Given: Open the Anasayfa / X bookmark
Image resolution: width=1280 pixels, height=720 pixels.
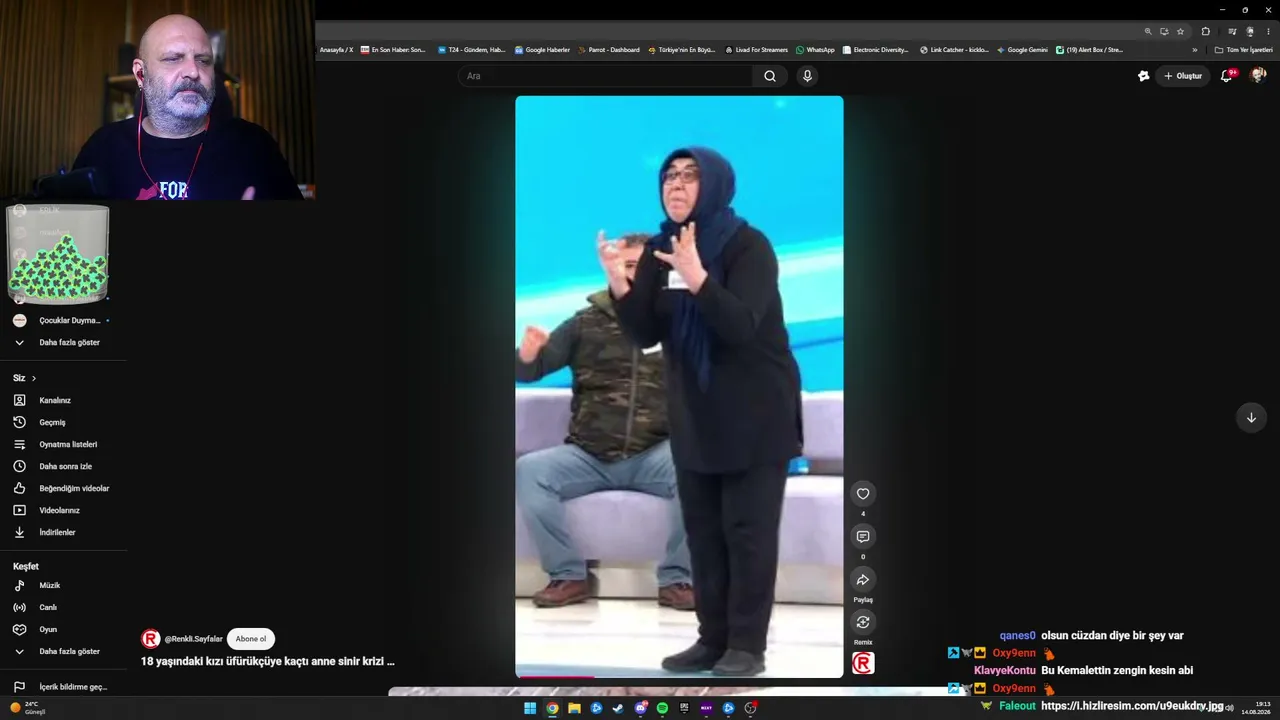Looking at the screenshot, I should (336, 50).
